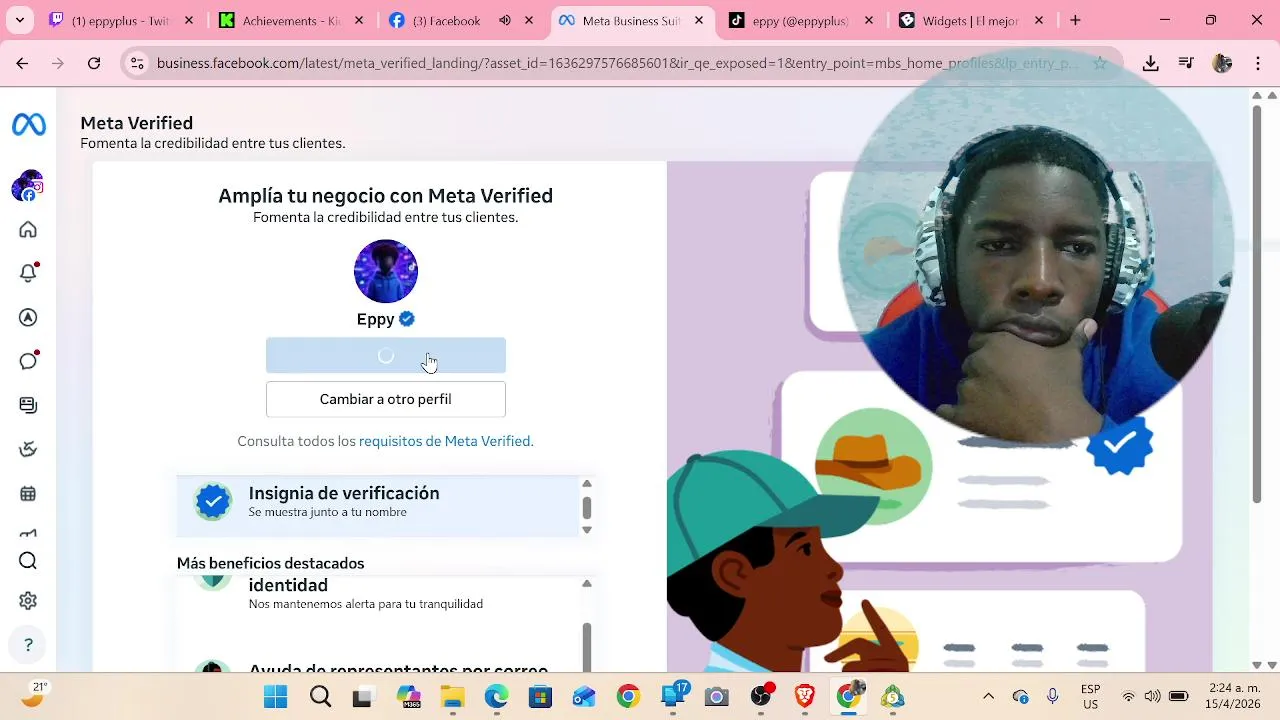1280x720 pixels.
Task: Click the loading blue button under Eppy
Action: click(386, 356)
